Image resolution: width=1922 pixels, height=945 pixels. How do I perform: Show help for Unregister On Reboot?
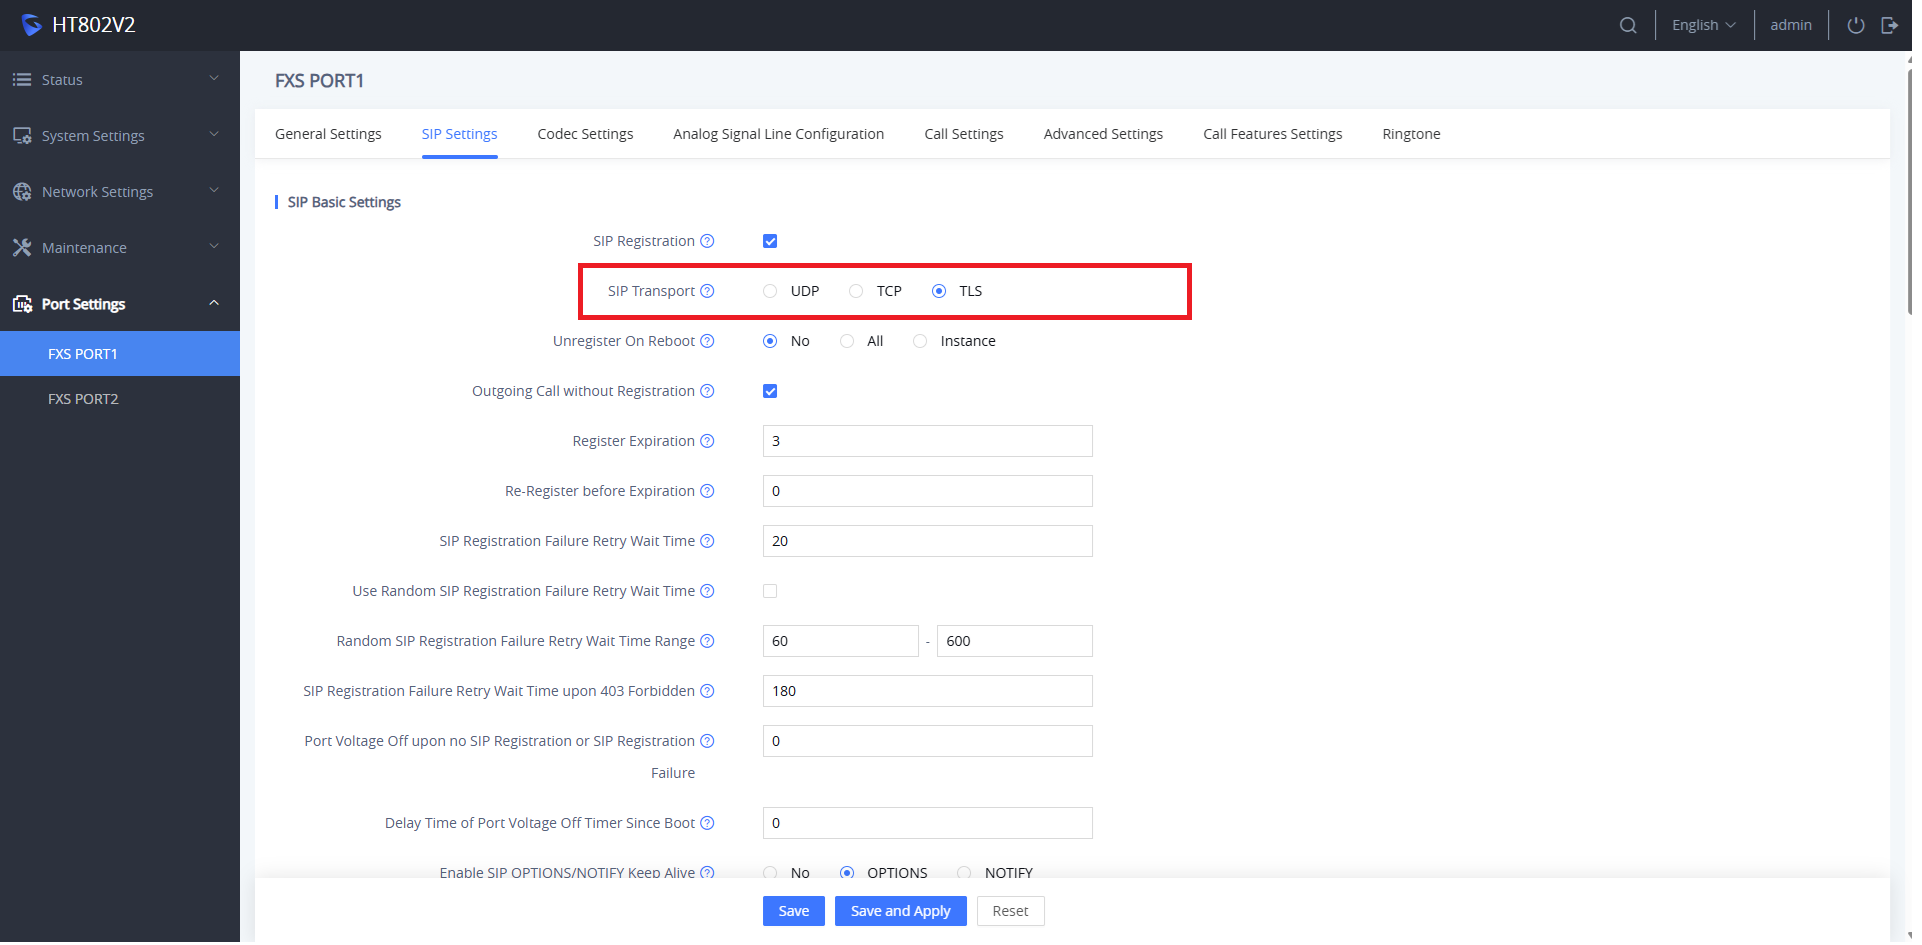707,341
